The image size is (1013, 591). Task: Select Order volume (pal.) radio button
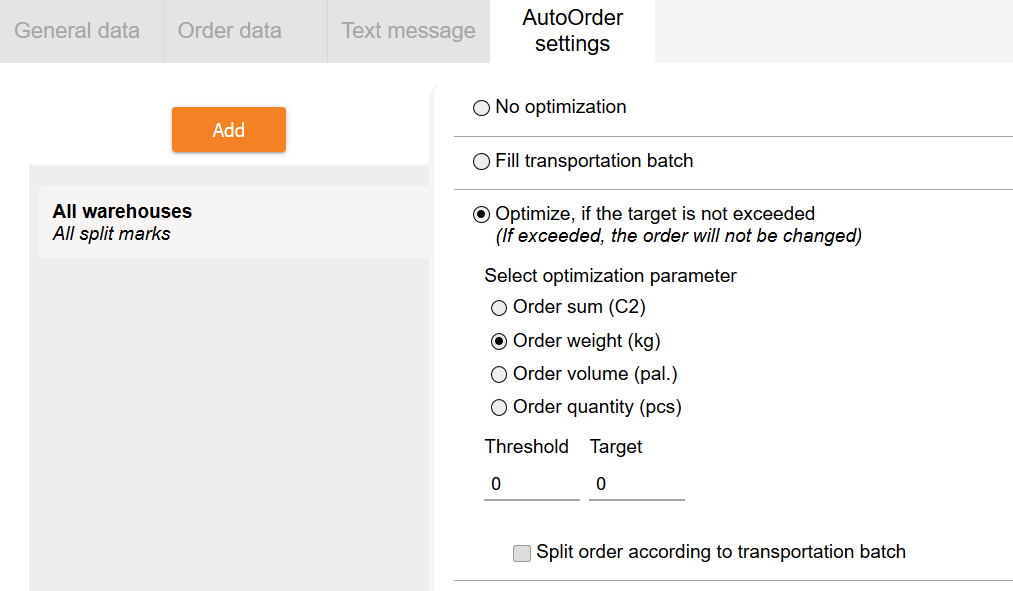coord(499,374)
